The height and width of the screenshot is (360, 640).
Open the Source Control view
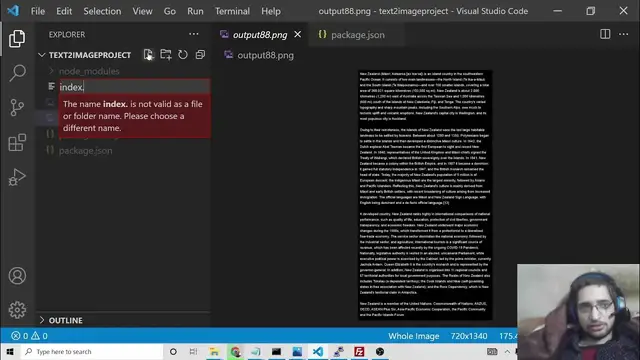tap(17, 108)
